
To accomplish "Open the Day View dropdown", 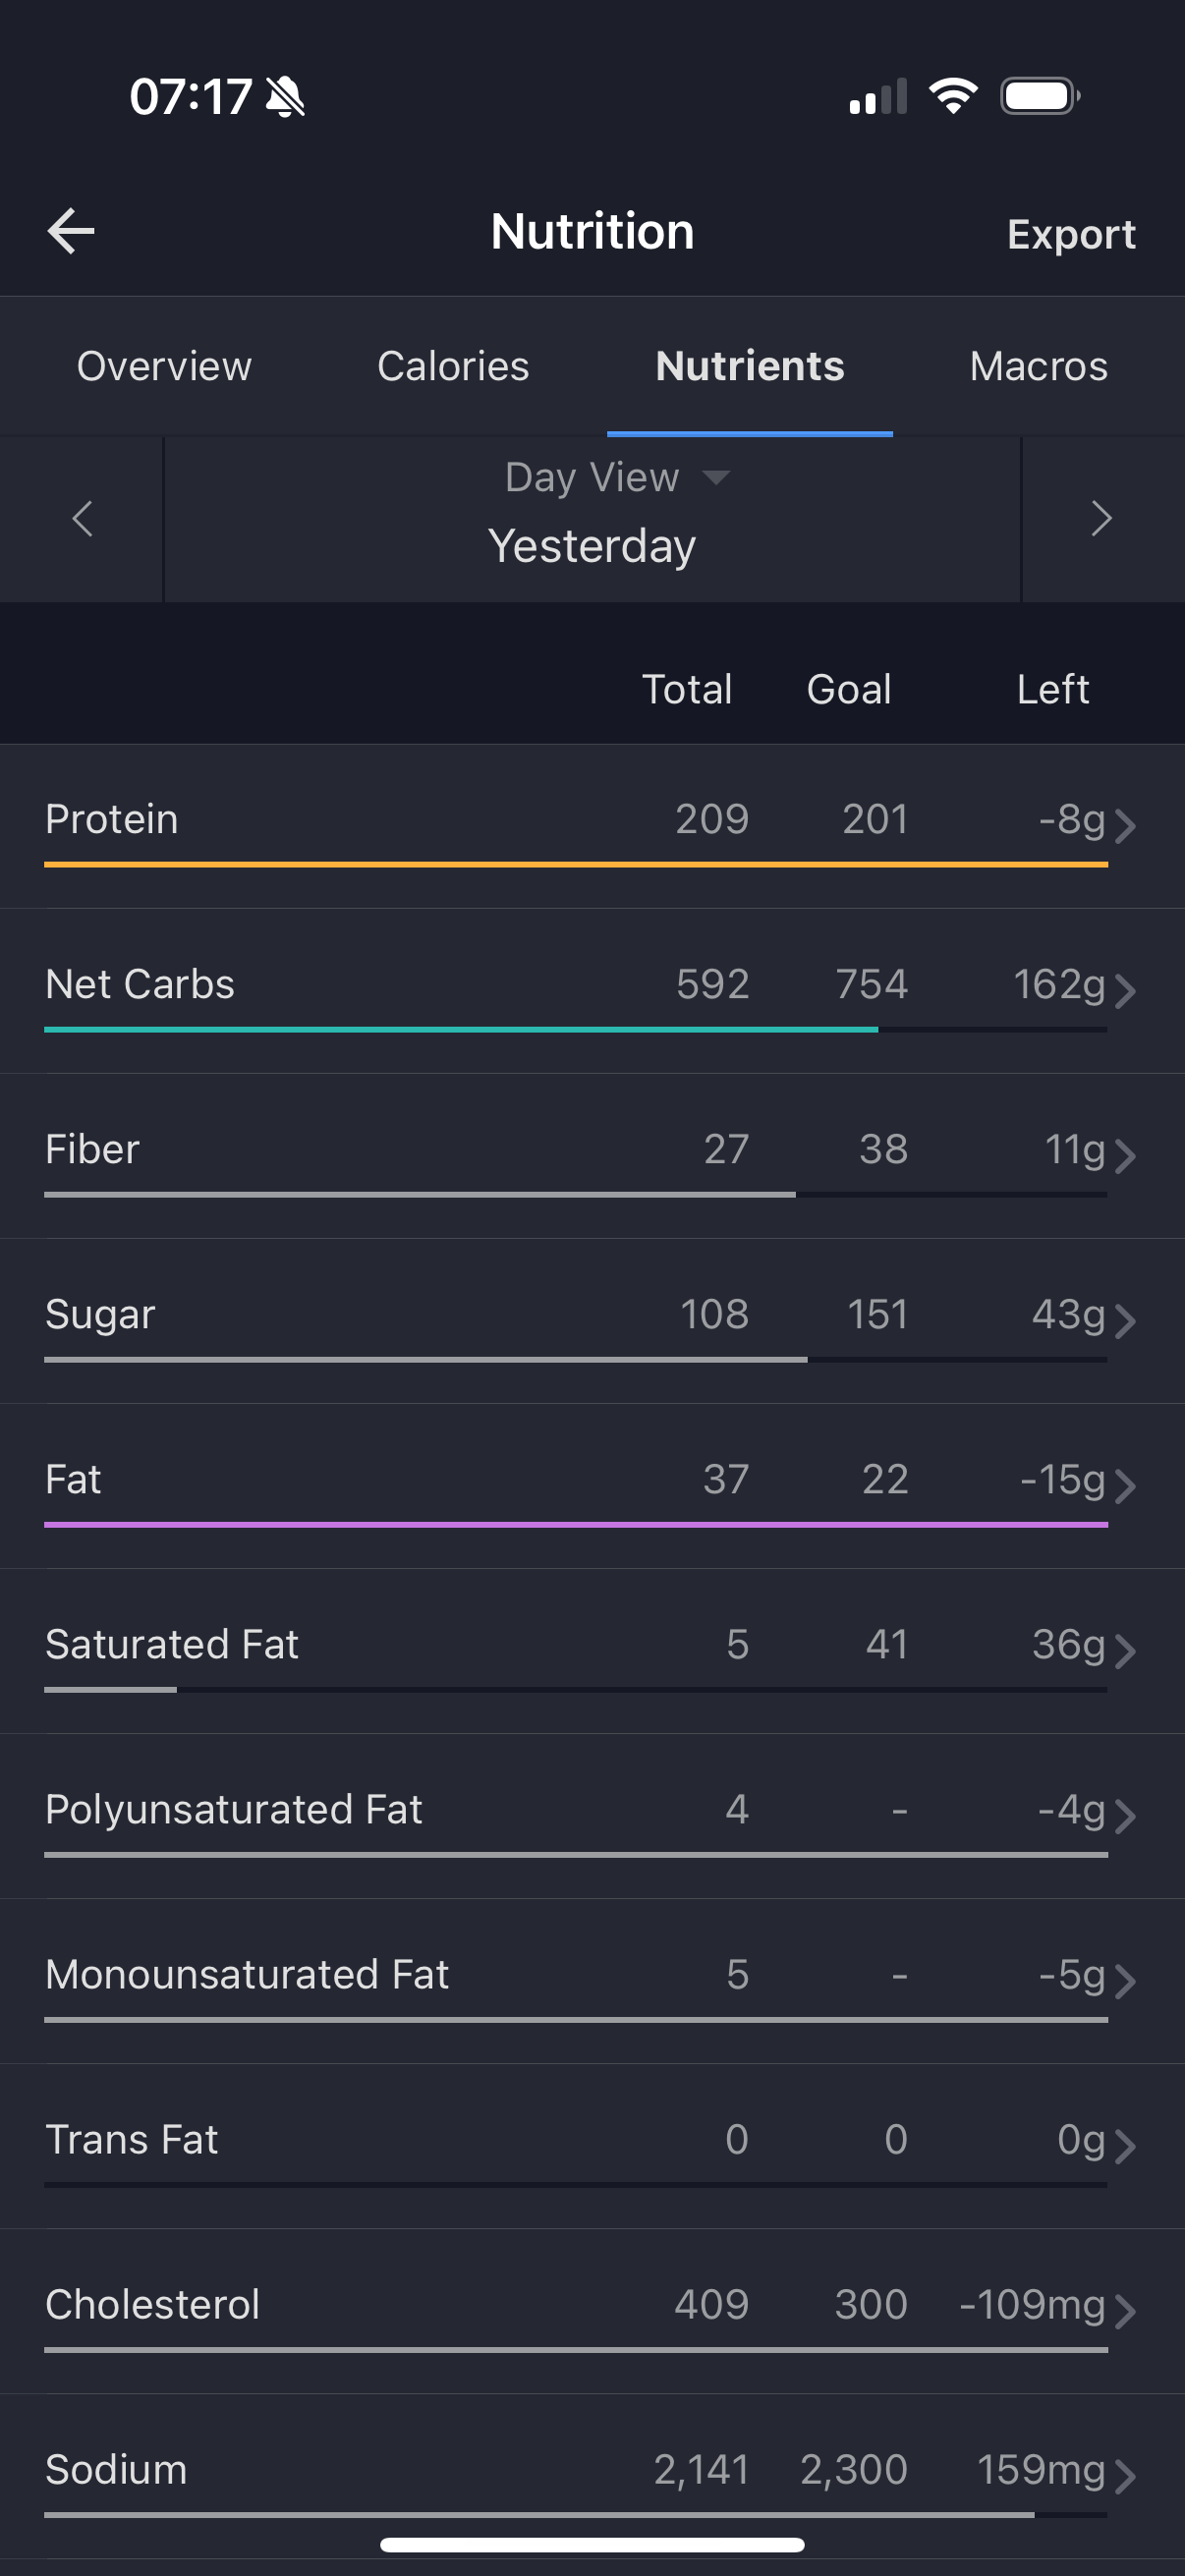I will (617, 478).
